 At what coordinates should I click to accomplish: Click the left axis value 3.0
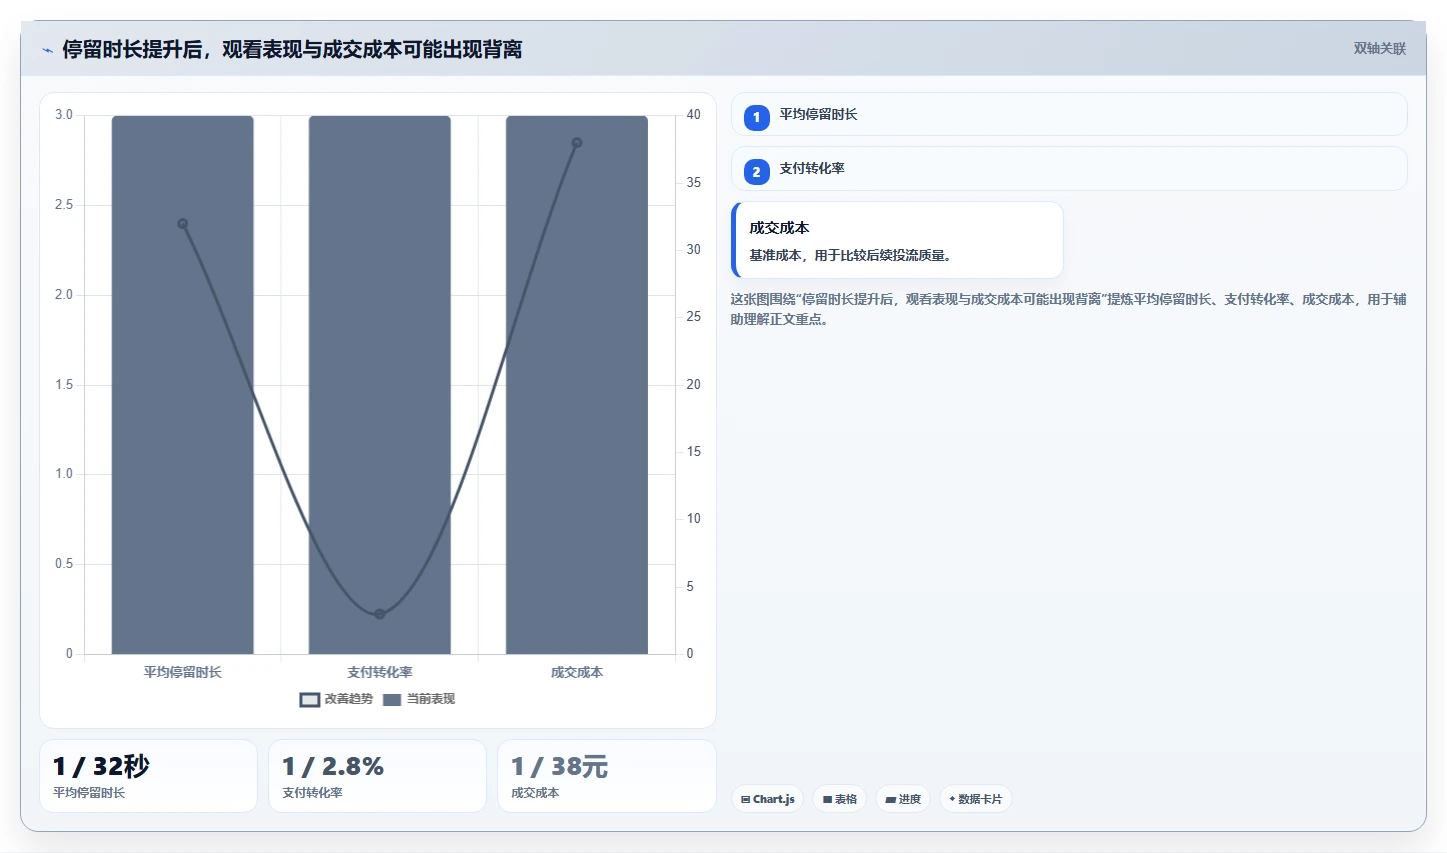[x=64, y=115]
